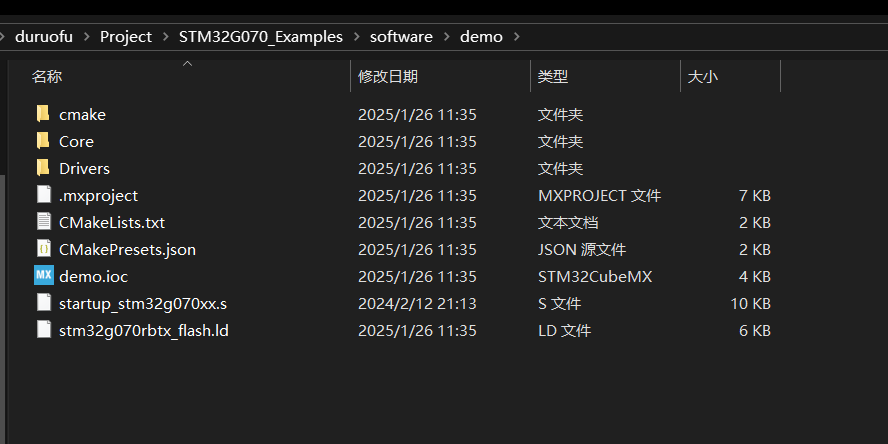Click the 类型 column header
Viewport: 888px width, 444px height.
[553, 76]
